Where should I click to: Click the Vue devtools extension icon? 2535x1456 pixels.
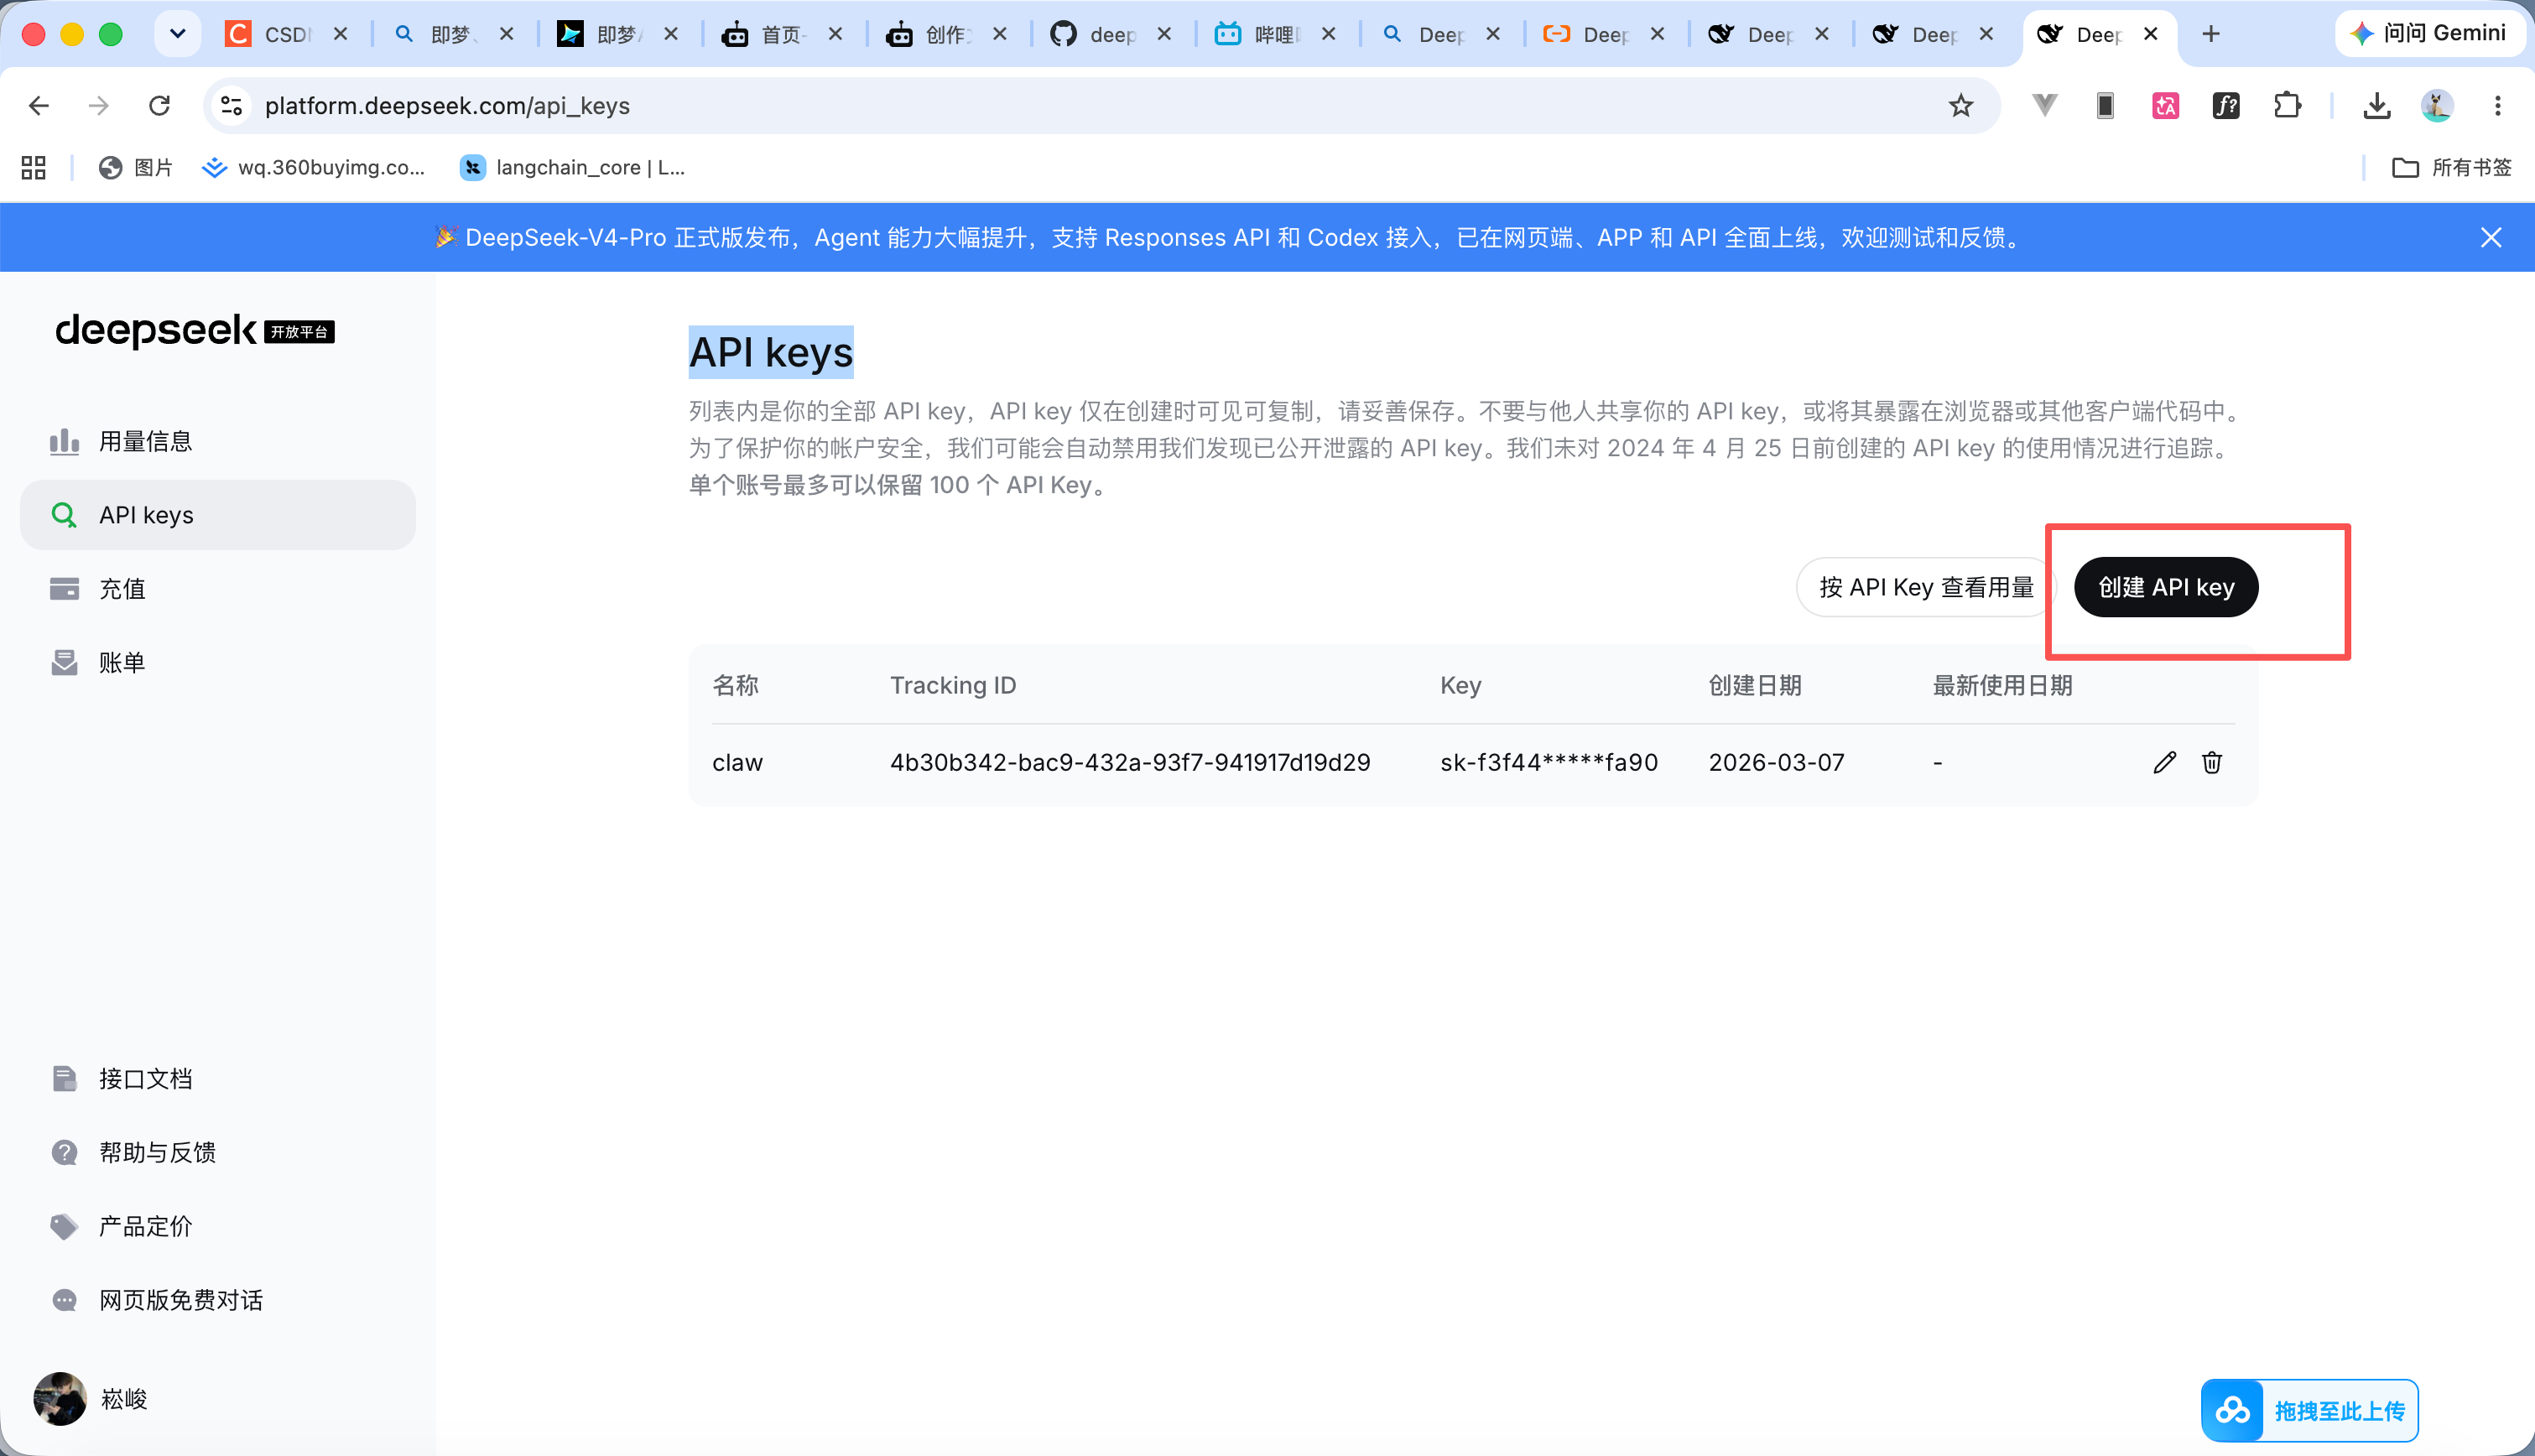2045,105
